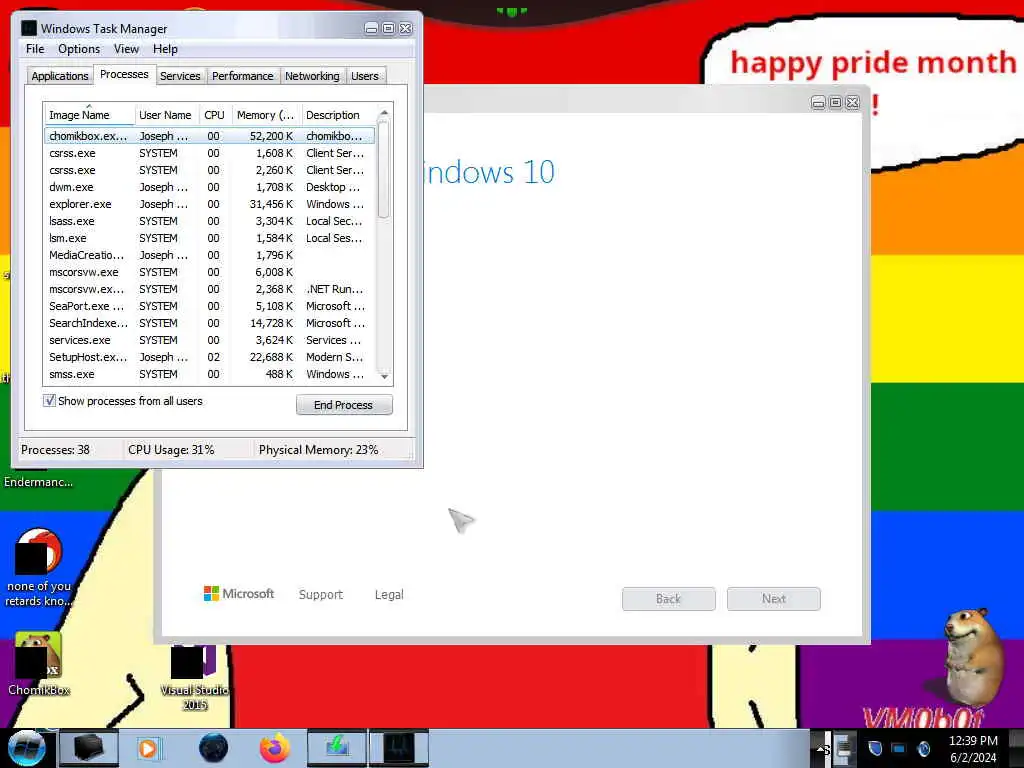Open the Visual Studio 2015 desktop icon

[194, 677]
